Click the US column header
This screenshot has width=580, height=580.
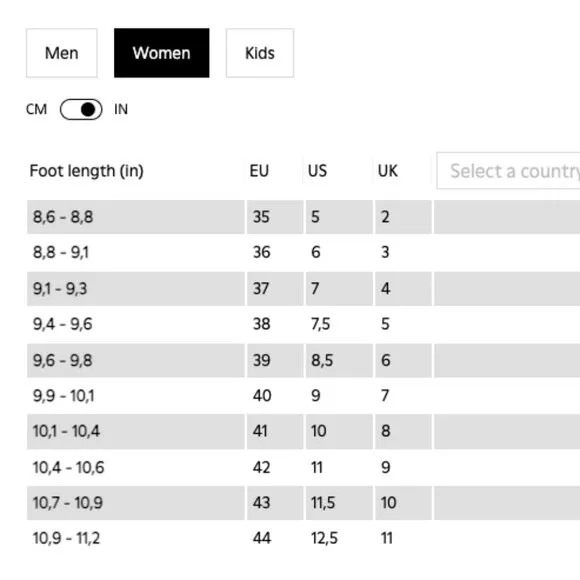pyautogui.click(x=317, y=171)
